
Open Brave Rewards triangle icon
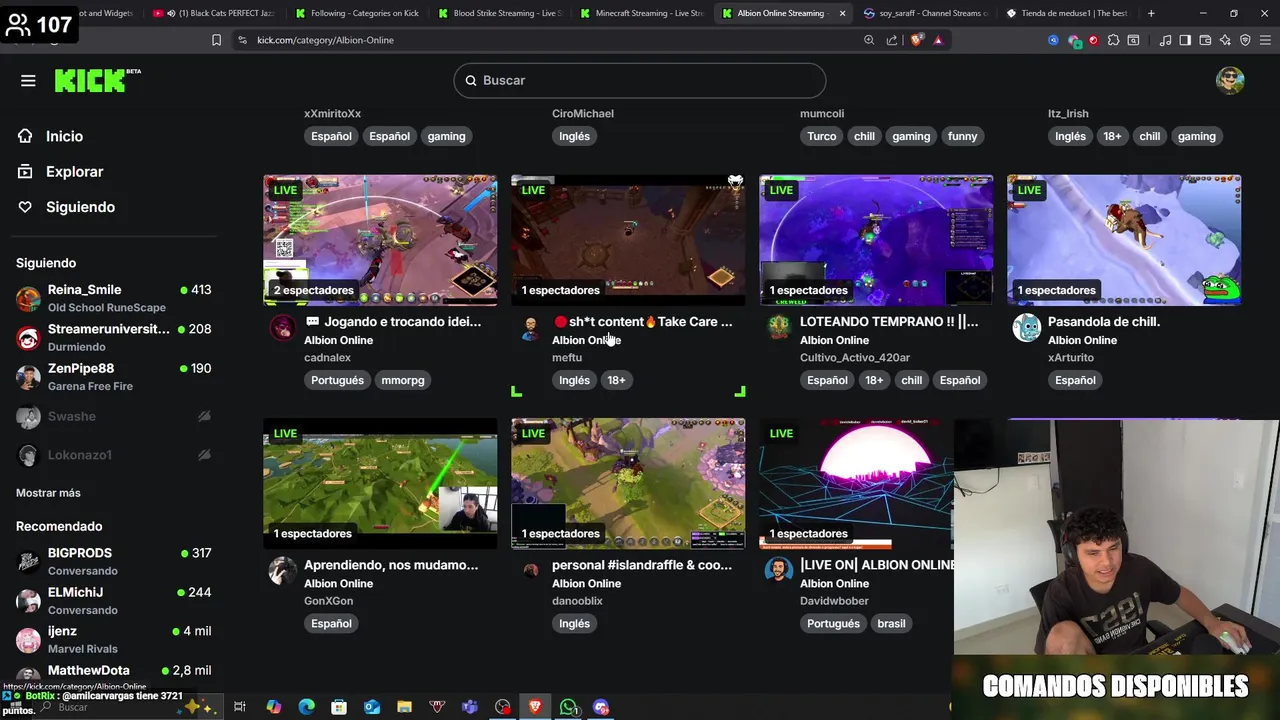click(x=938, y=40)
